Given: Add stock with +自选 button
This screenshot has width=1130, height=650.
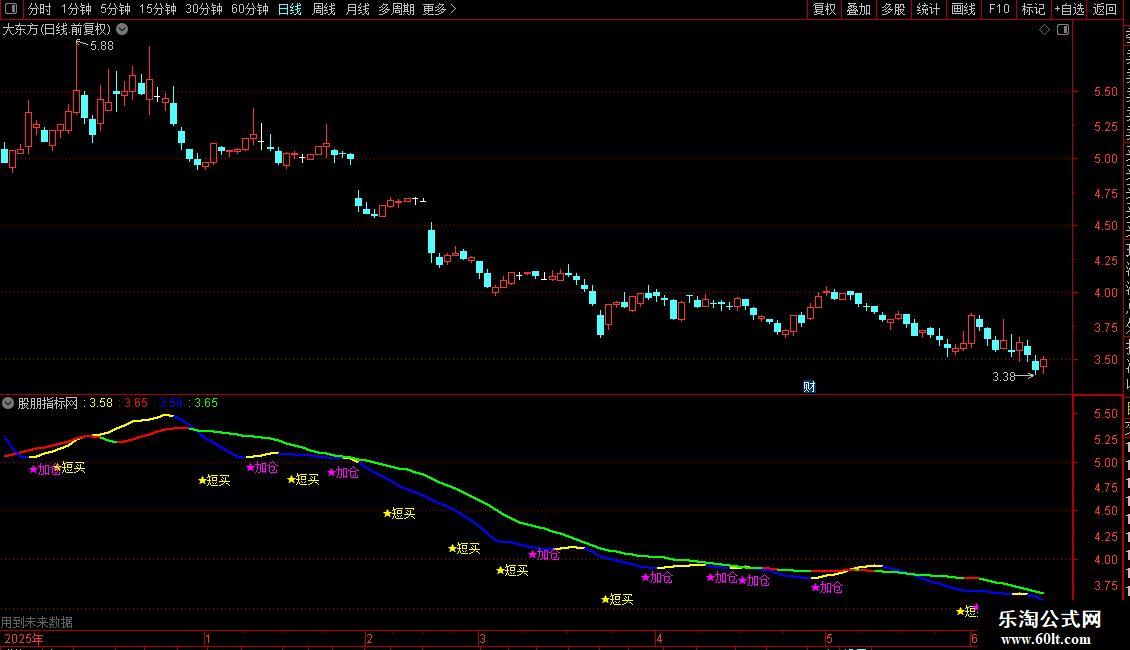Looking at the screenshot, I should tap(1069, 9).
